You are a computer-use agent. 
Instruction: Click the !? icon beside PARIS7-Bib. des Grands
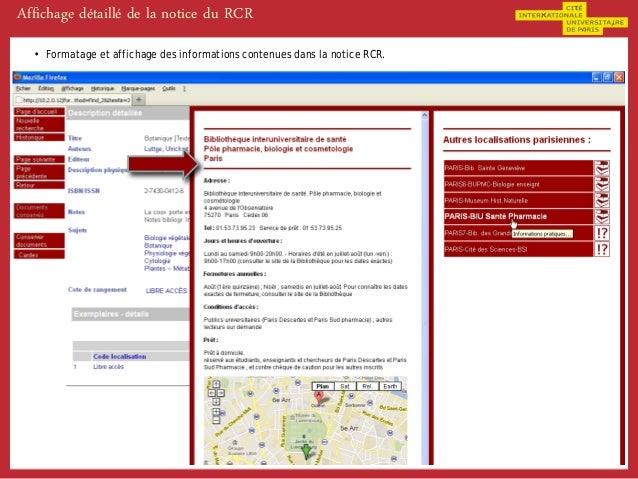602,233
